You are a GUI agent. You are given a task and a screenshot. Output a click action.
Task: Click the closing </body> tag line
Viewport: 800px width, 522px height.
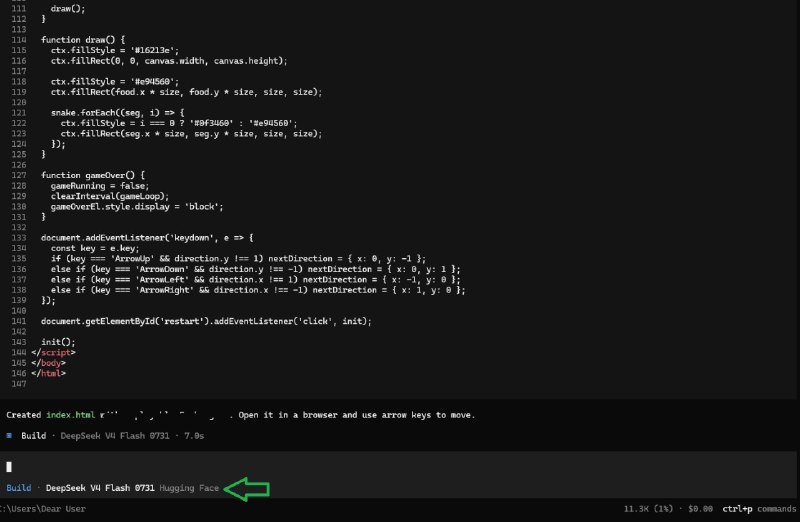pos(48,363)
